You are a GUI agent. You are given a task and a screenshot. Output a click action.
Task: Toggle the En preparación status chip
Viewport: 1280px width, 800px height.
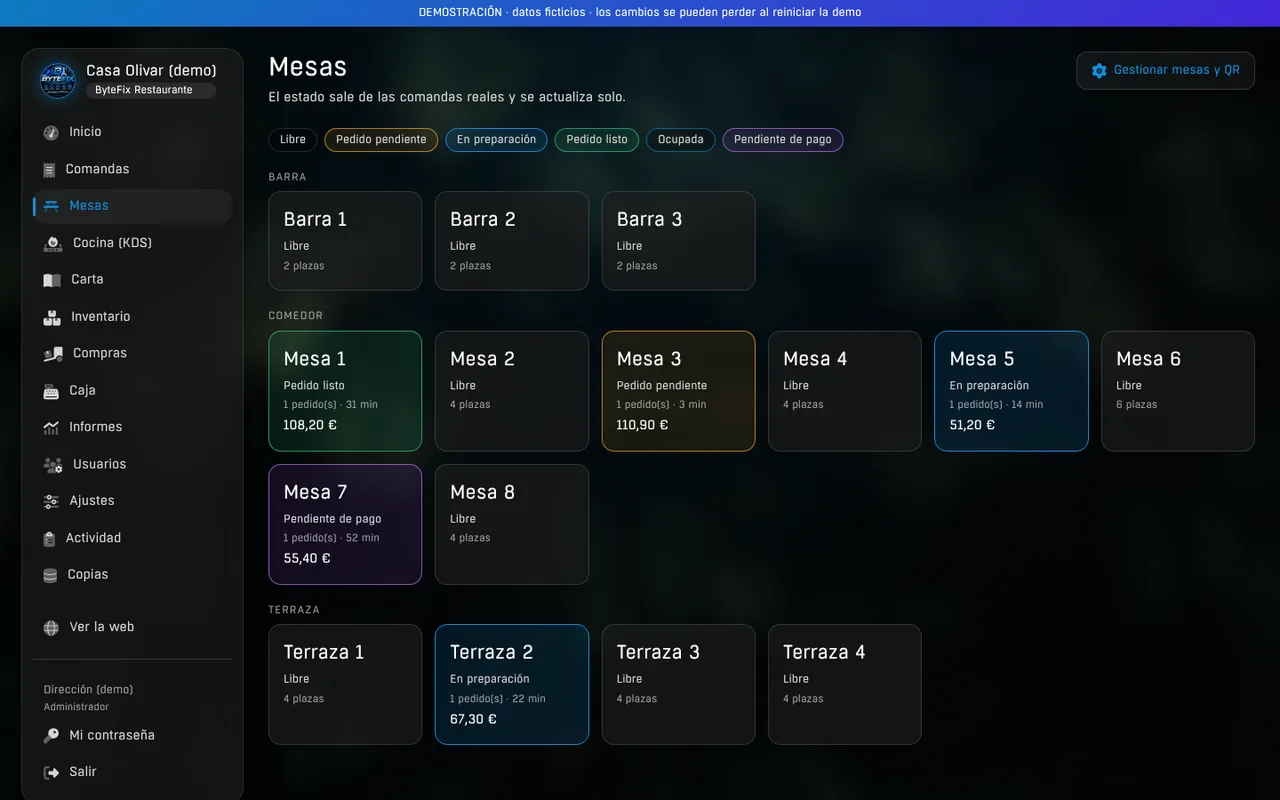coord(497,140)
